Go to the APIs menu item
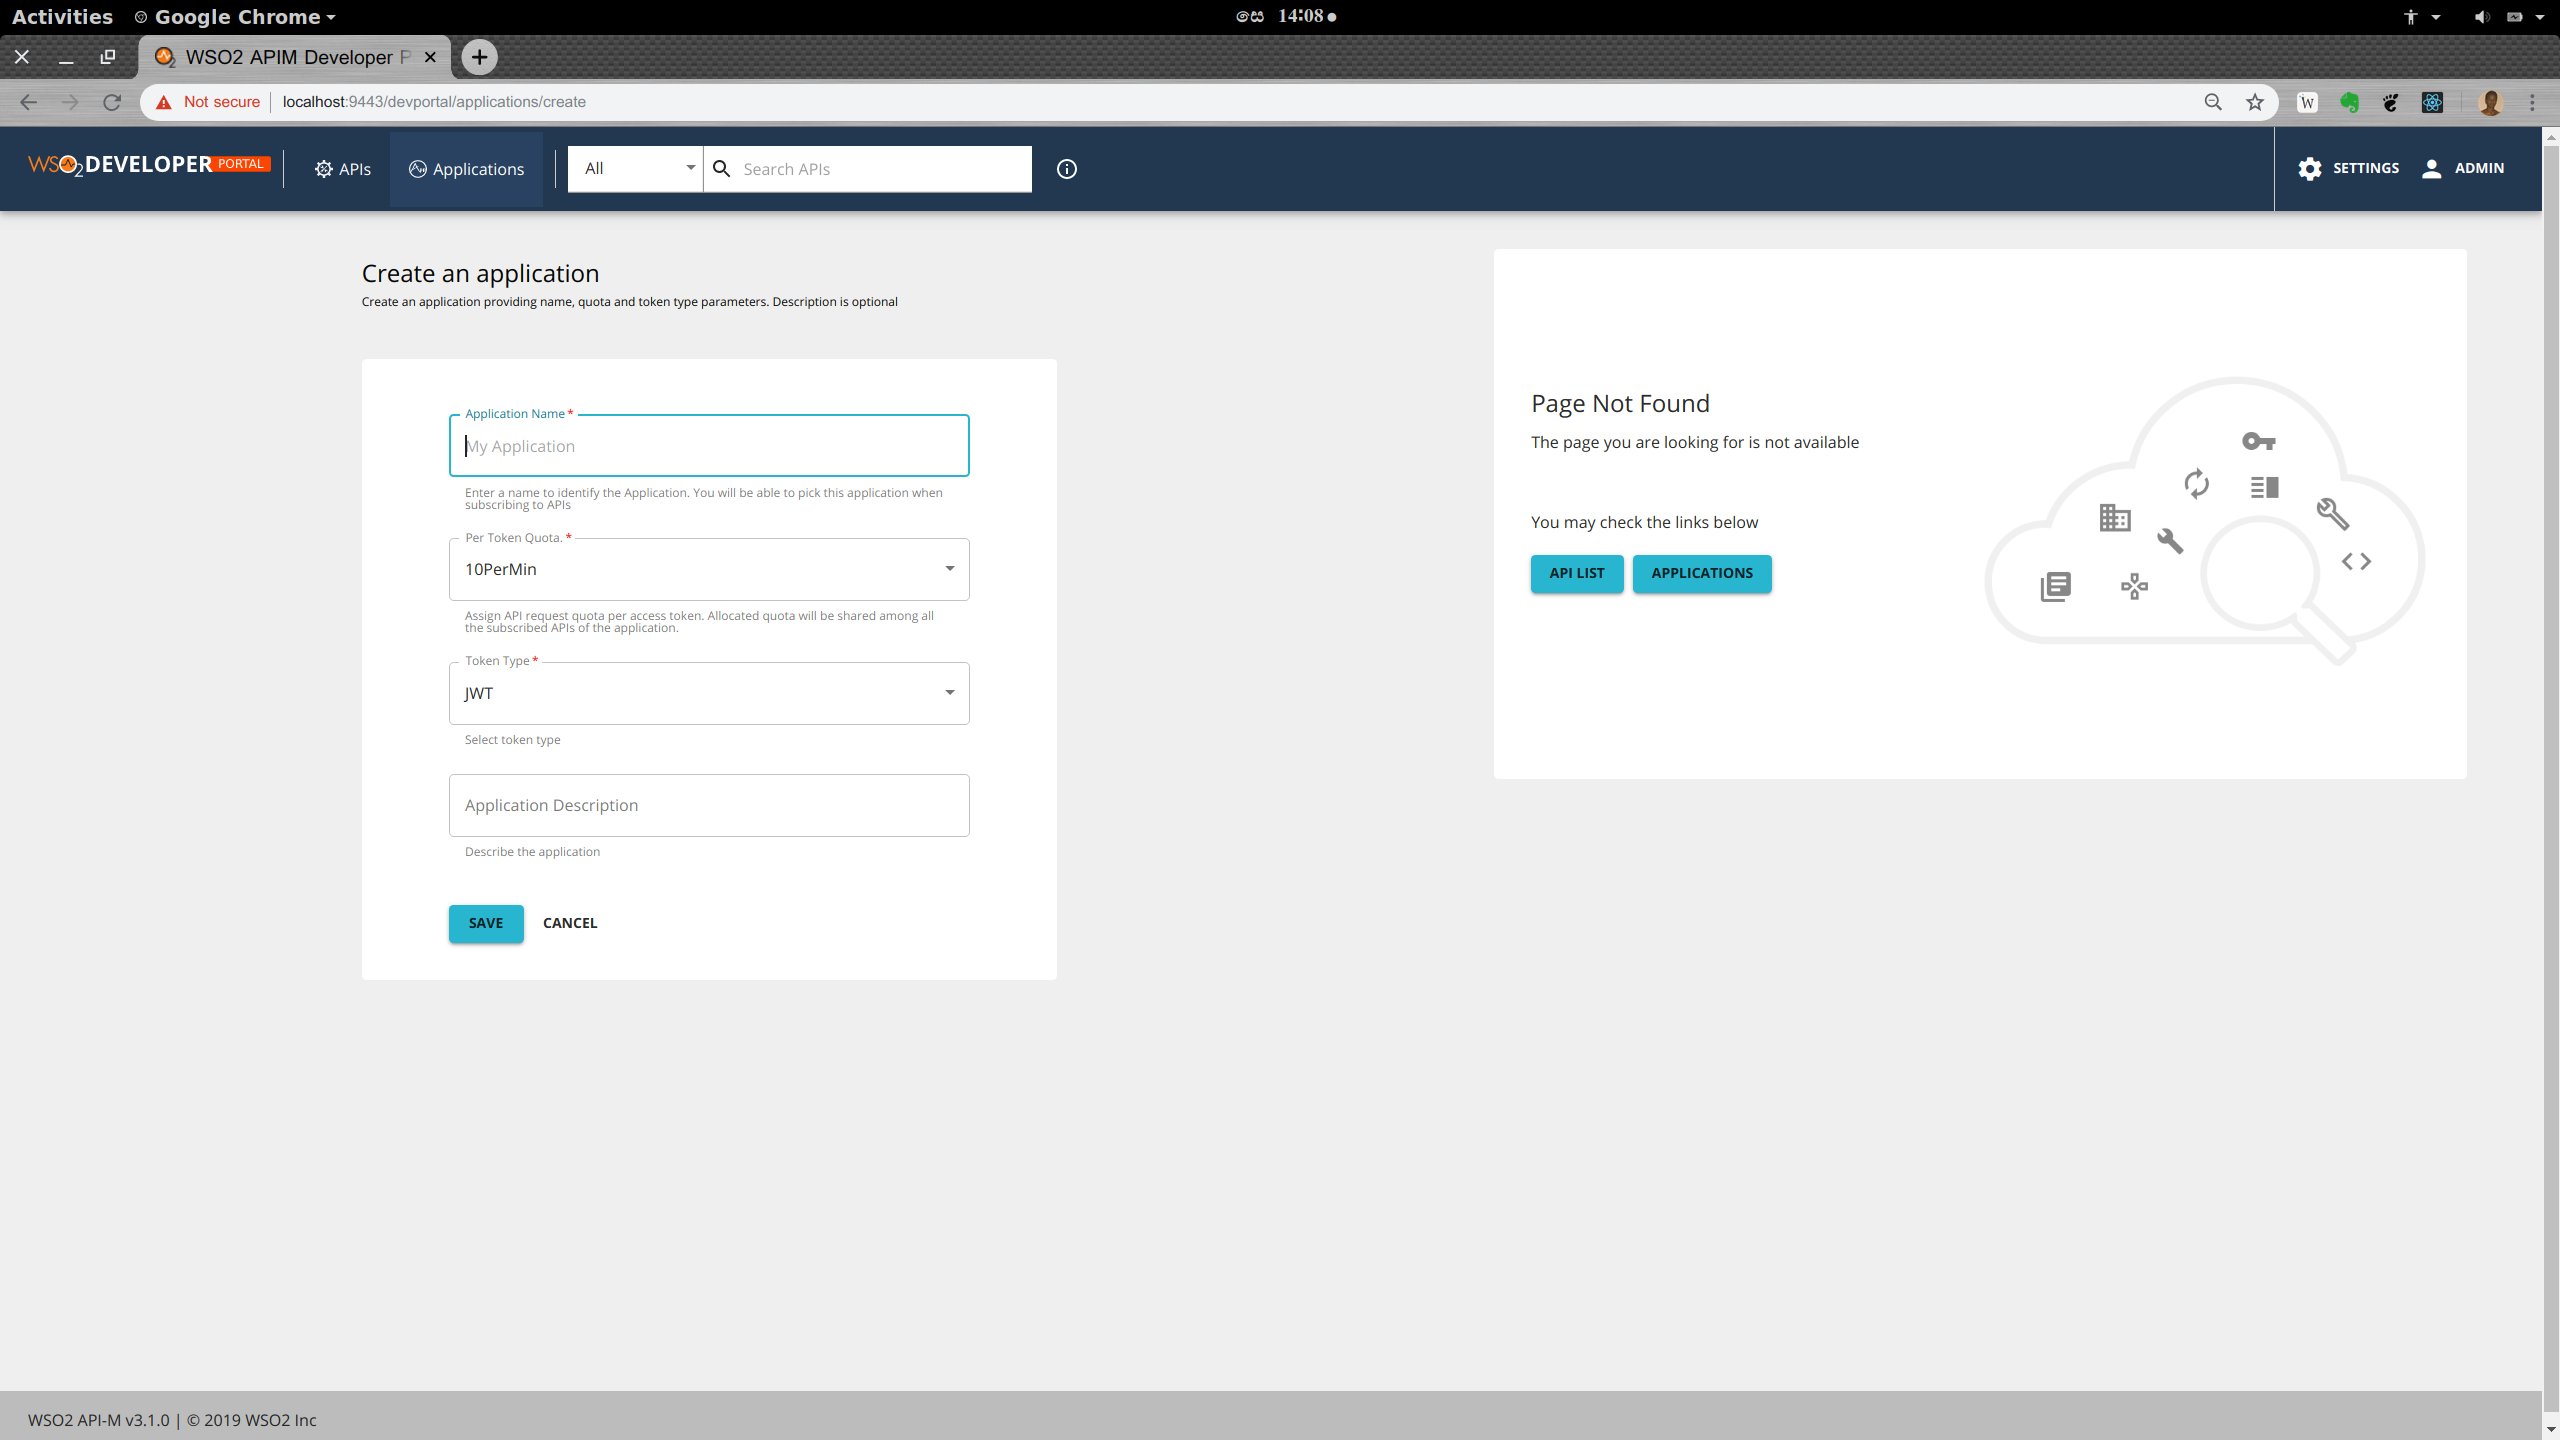2560x1440 pixels. [343, 169]
